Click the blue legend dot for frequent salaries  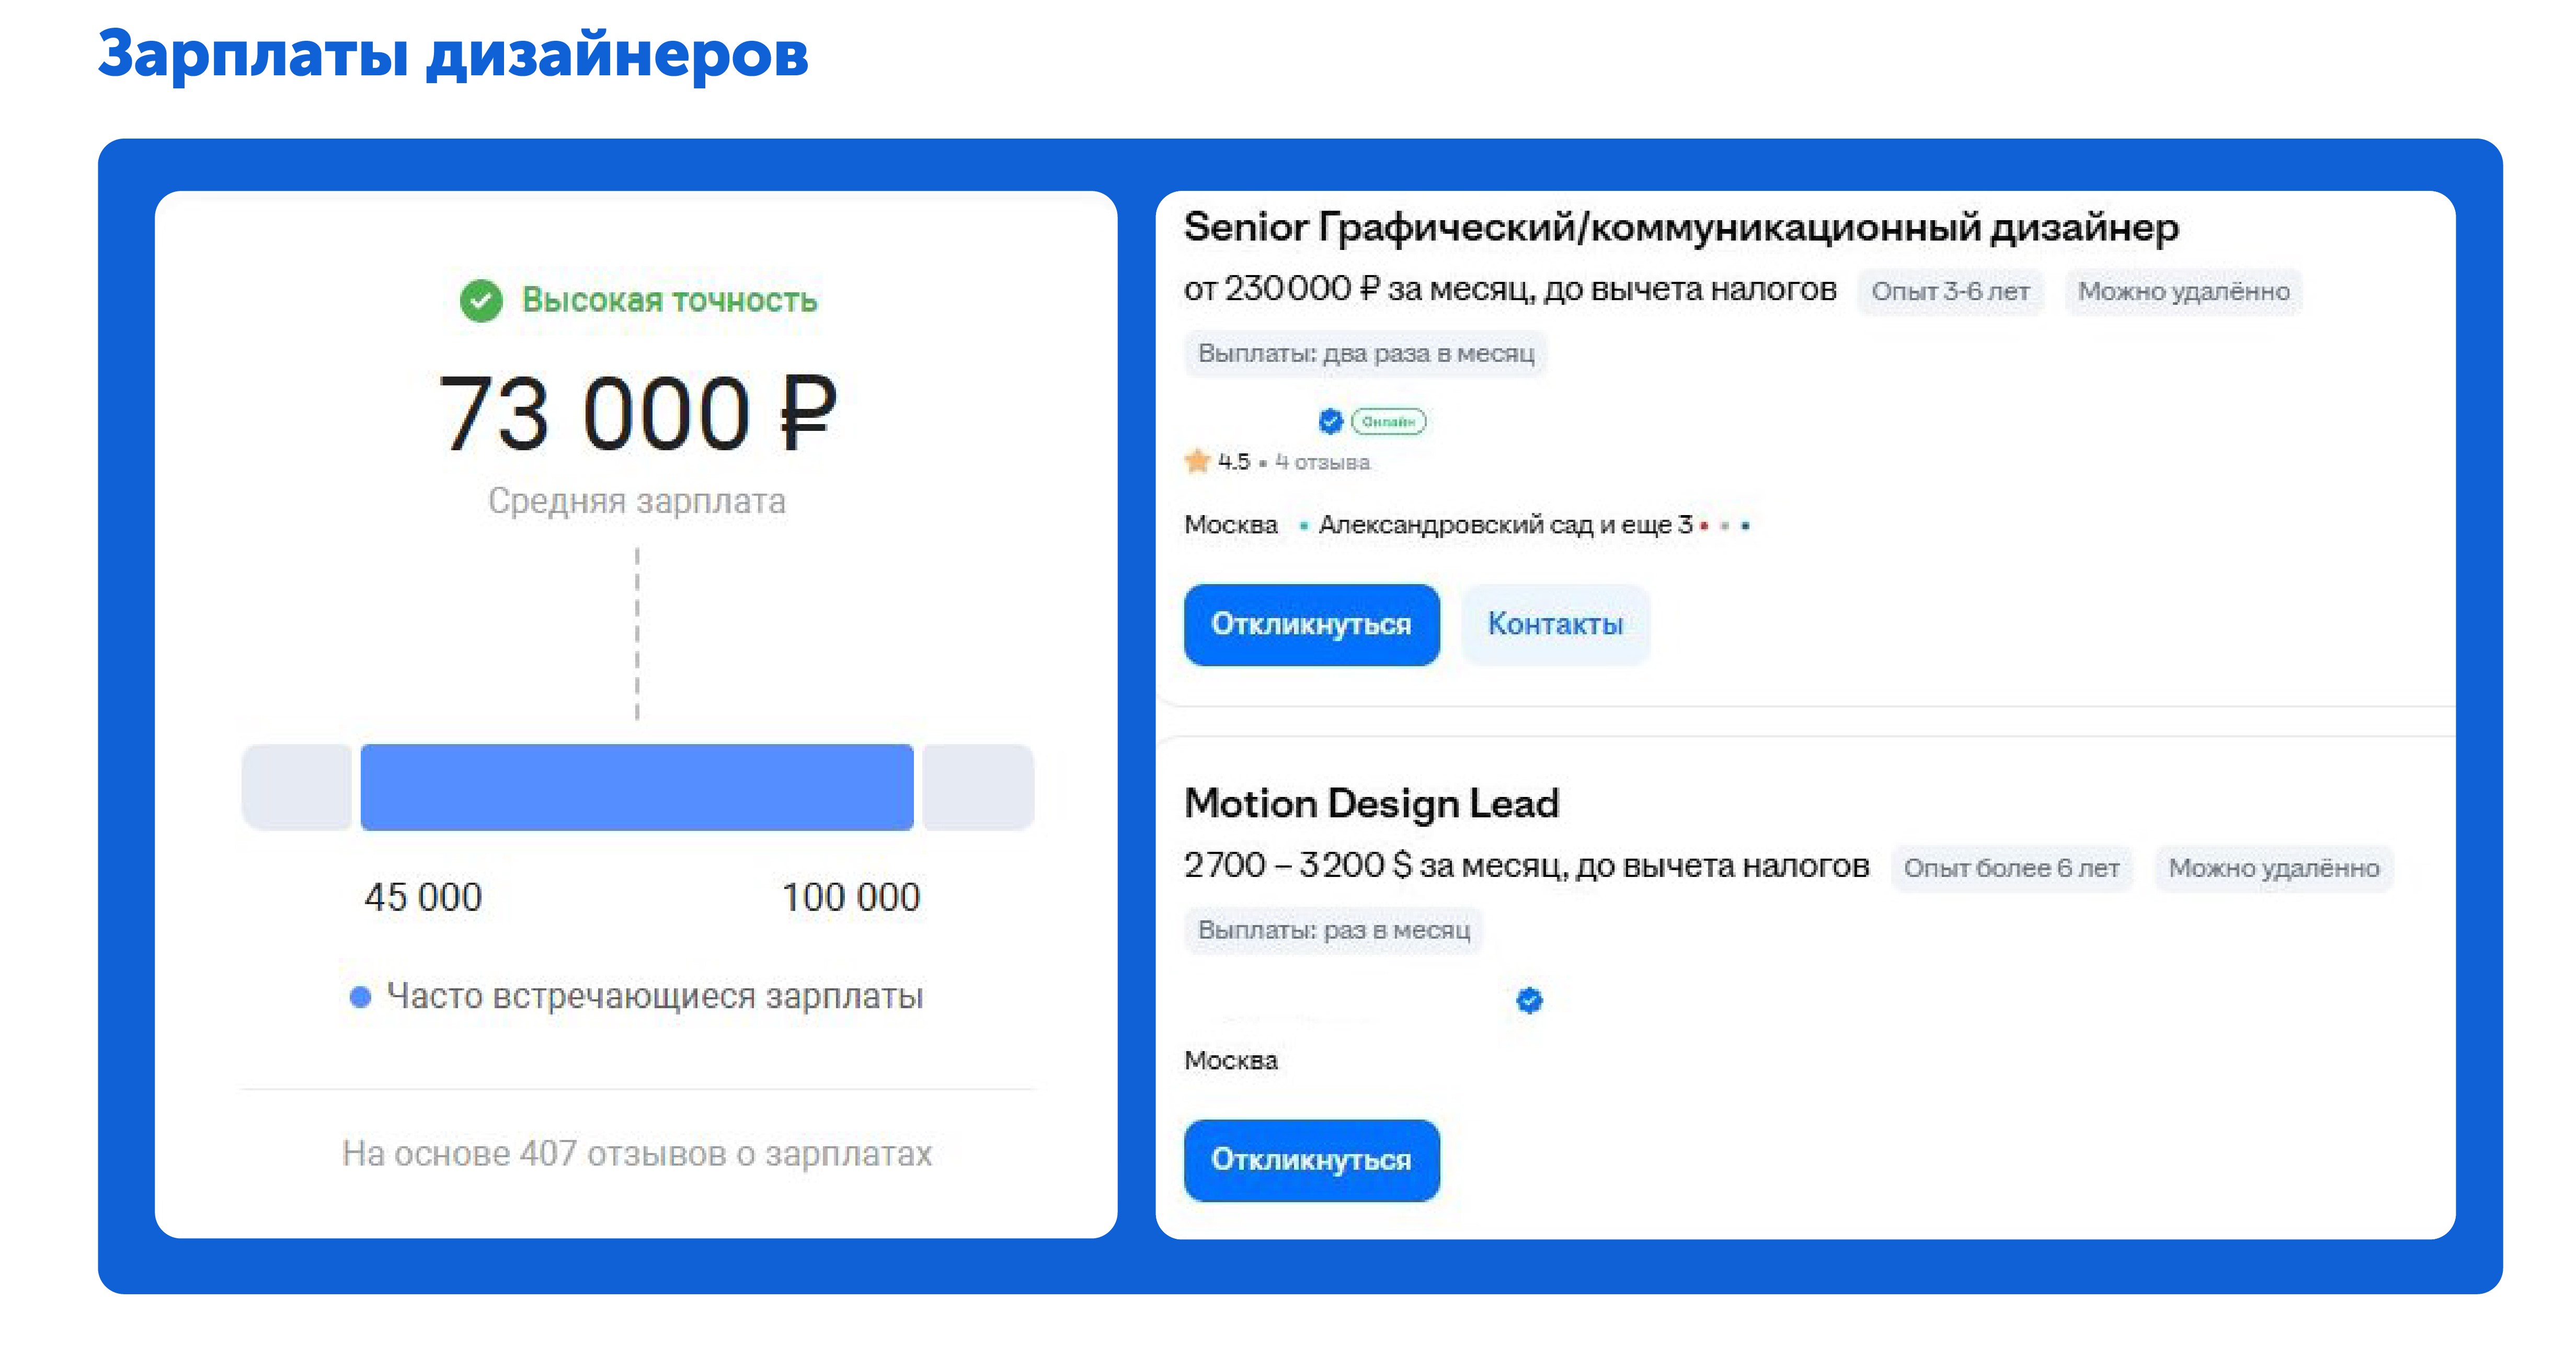tap(360, 996)
